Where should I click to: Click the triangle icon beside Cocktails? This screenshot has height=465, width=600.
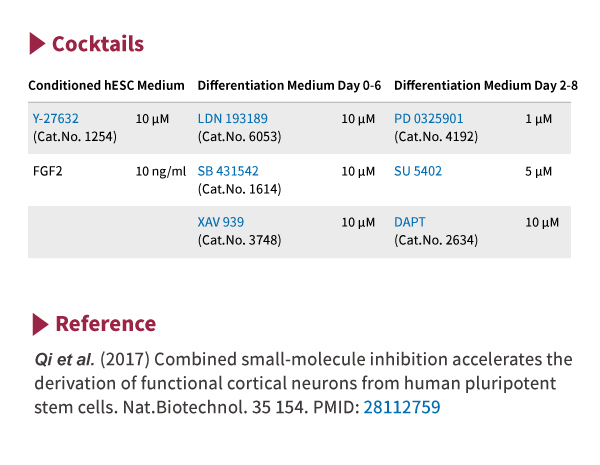[x=37, y=44]
